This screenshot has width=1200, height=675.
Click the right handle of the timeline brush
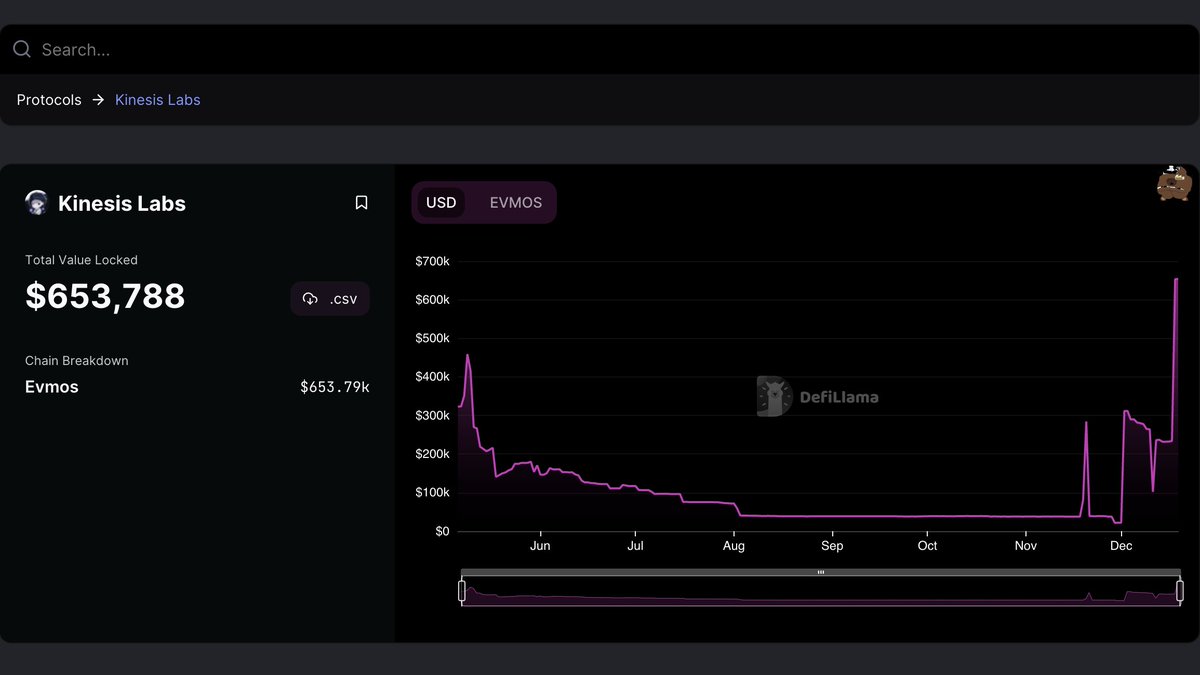click(1178, 590)
